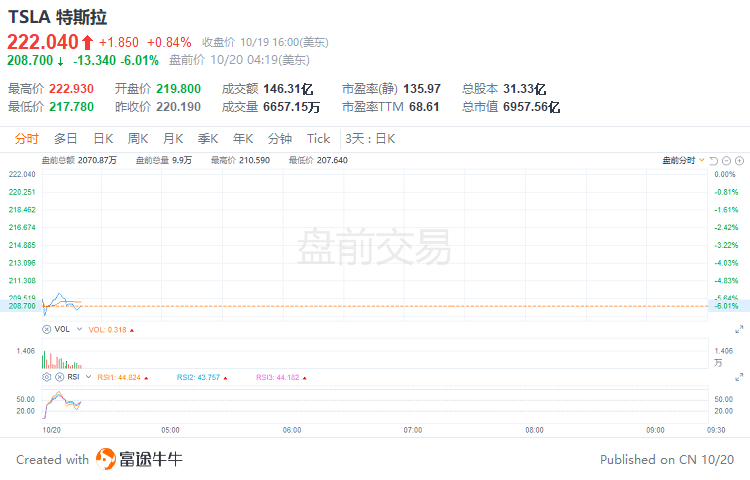Click the RSI2: 43.757 reading

point(199,378)
